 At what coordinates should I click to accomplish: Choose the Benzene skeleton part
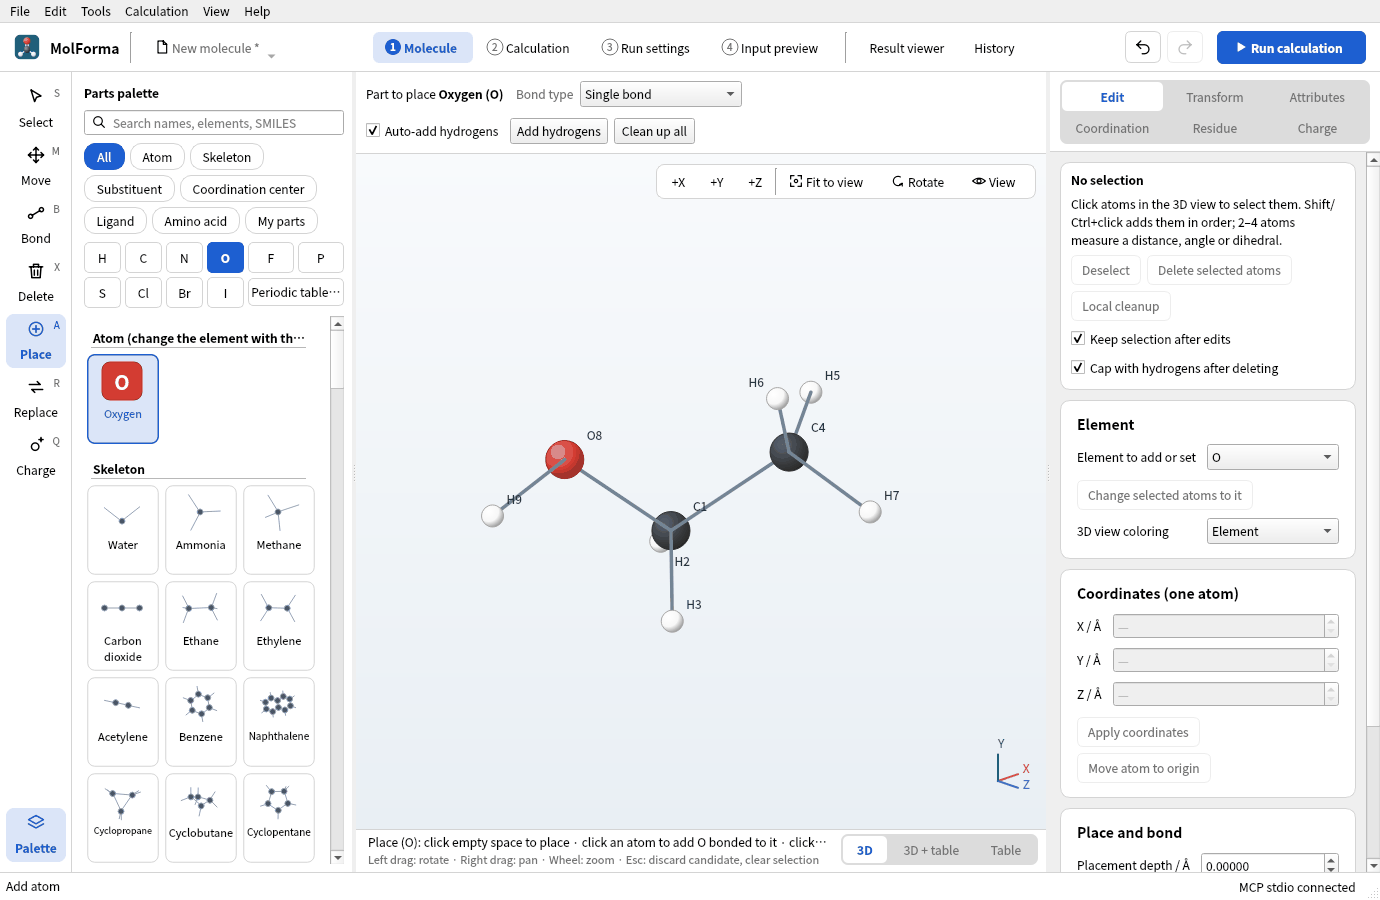point(201,722)
